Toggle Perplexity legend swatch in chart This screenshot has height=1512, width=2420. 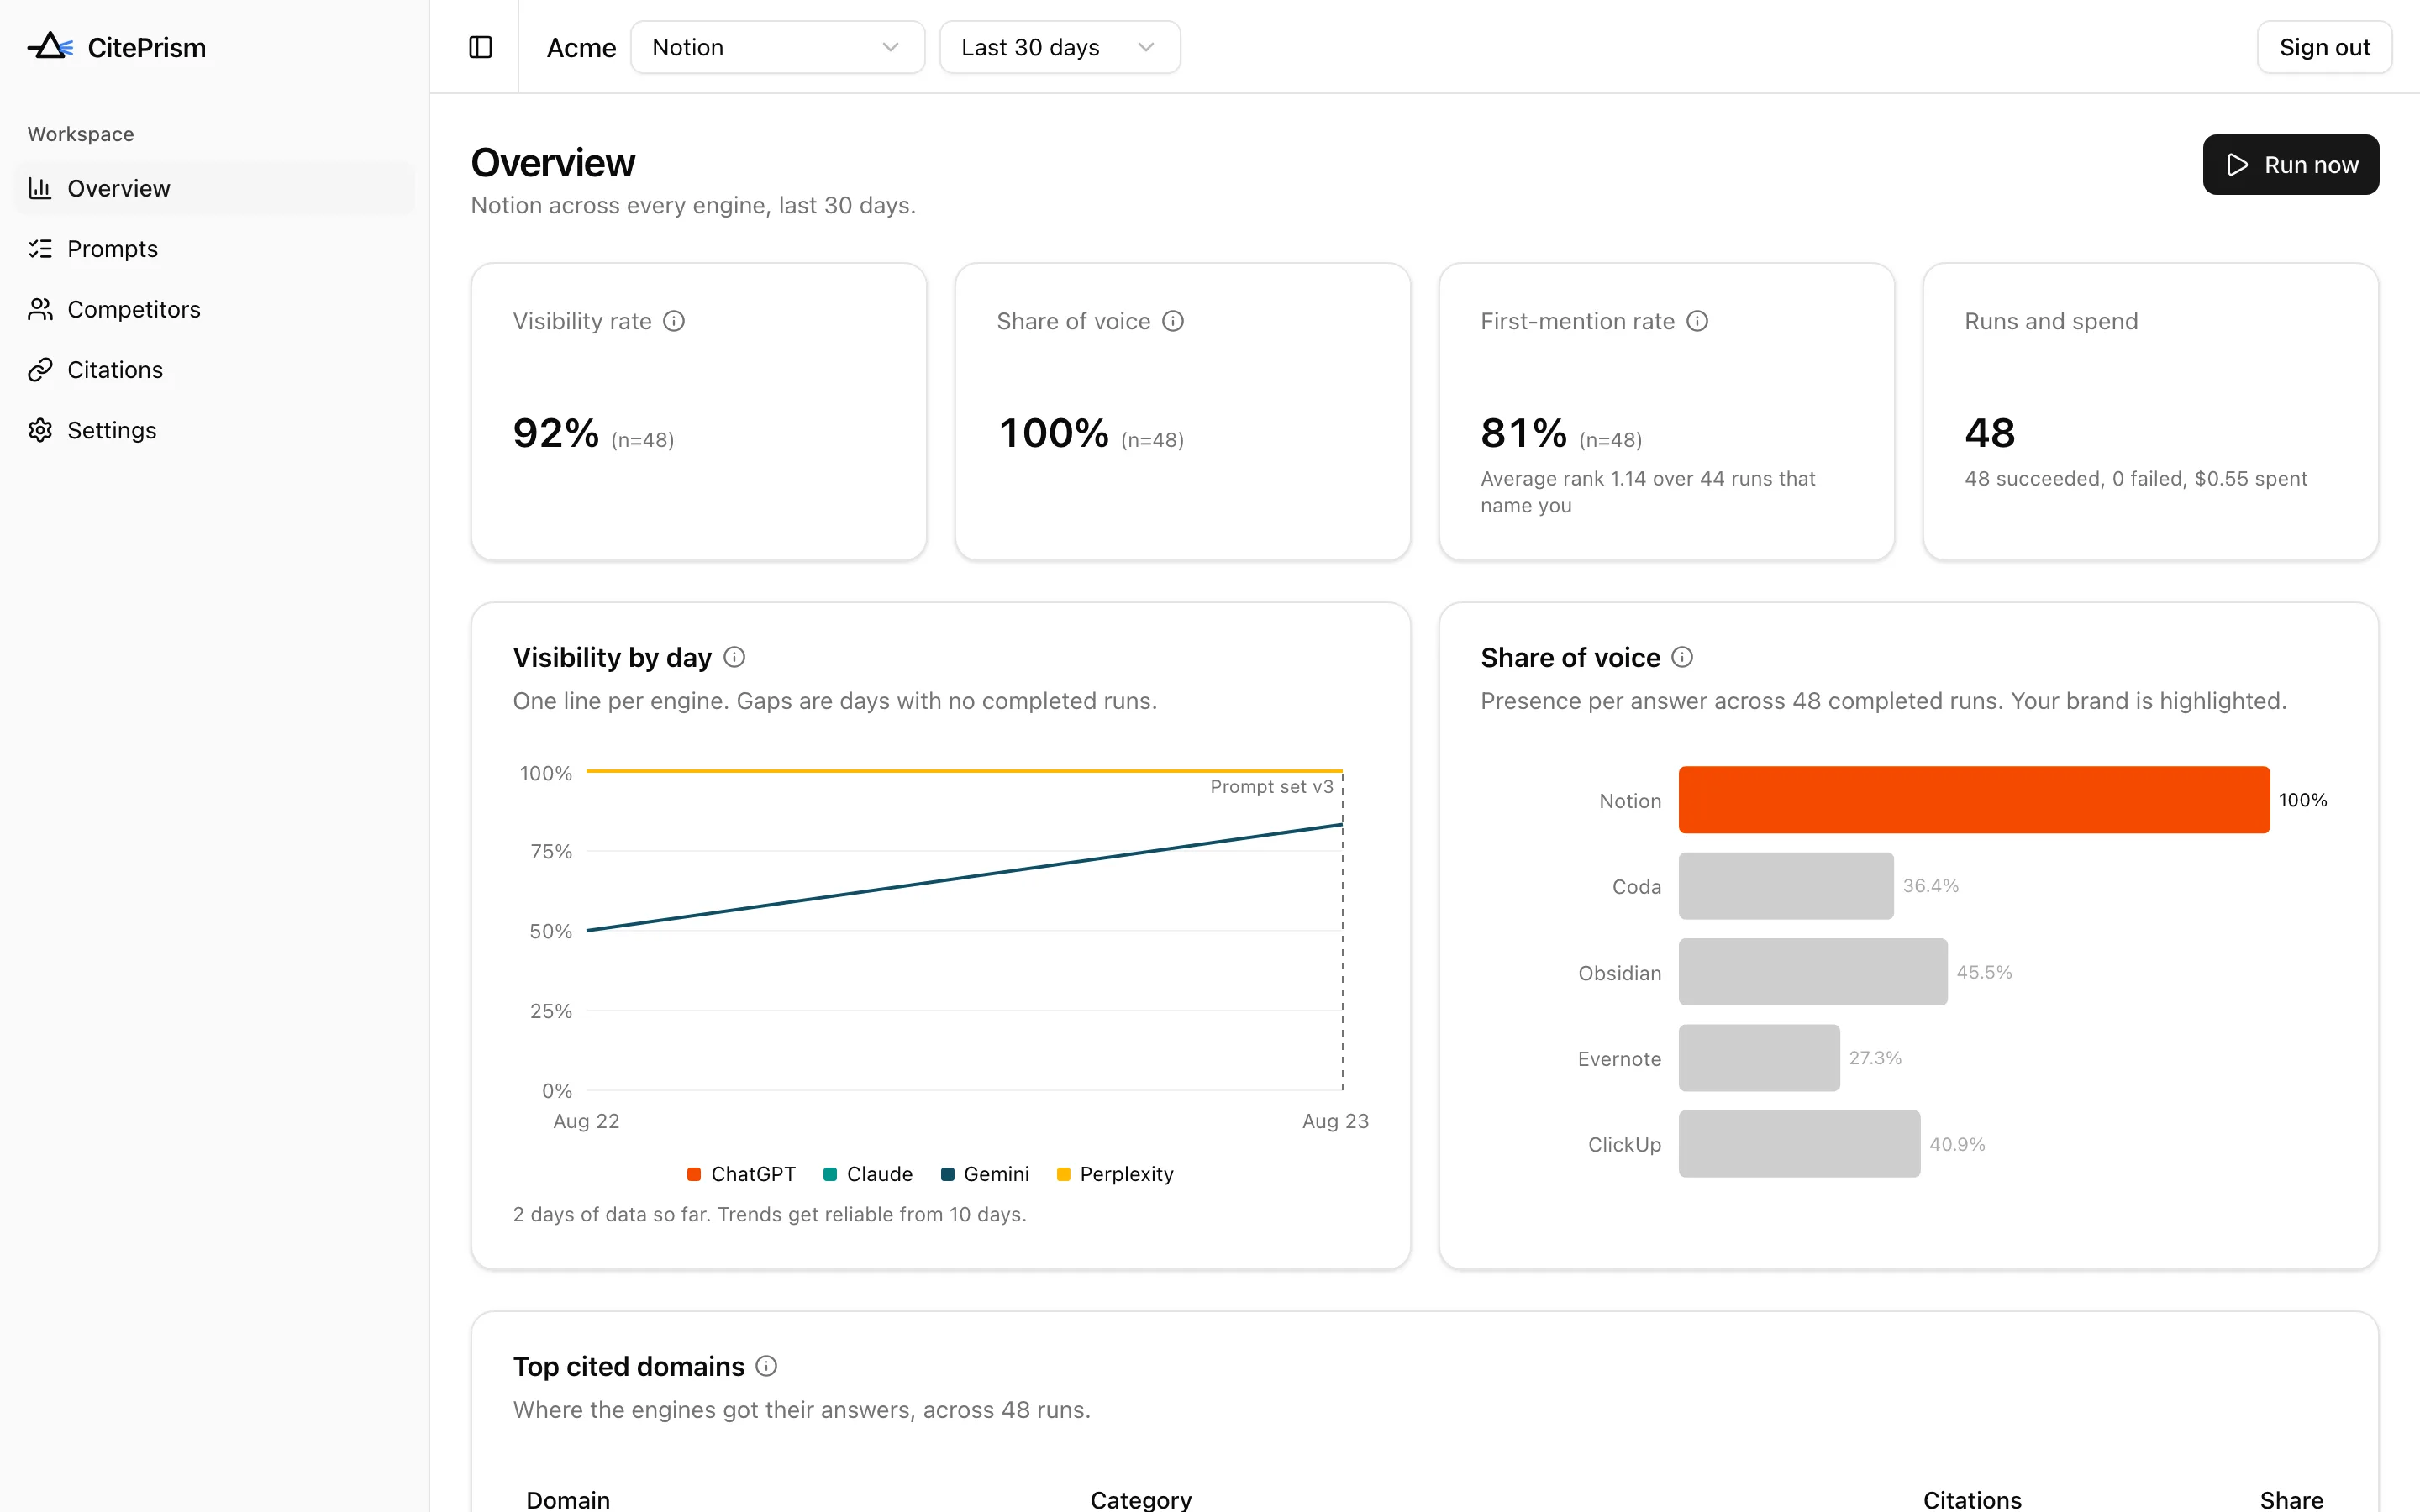(1063, 1174)
